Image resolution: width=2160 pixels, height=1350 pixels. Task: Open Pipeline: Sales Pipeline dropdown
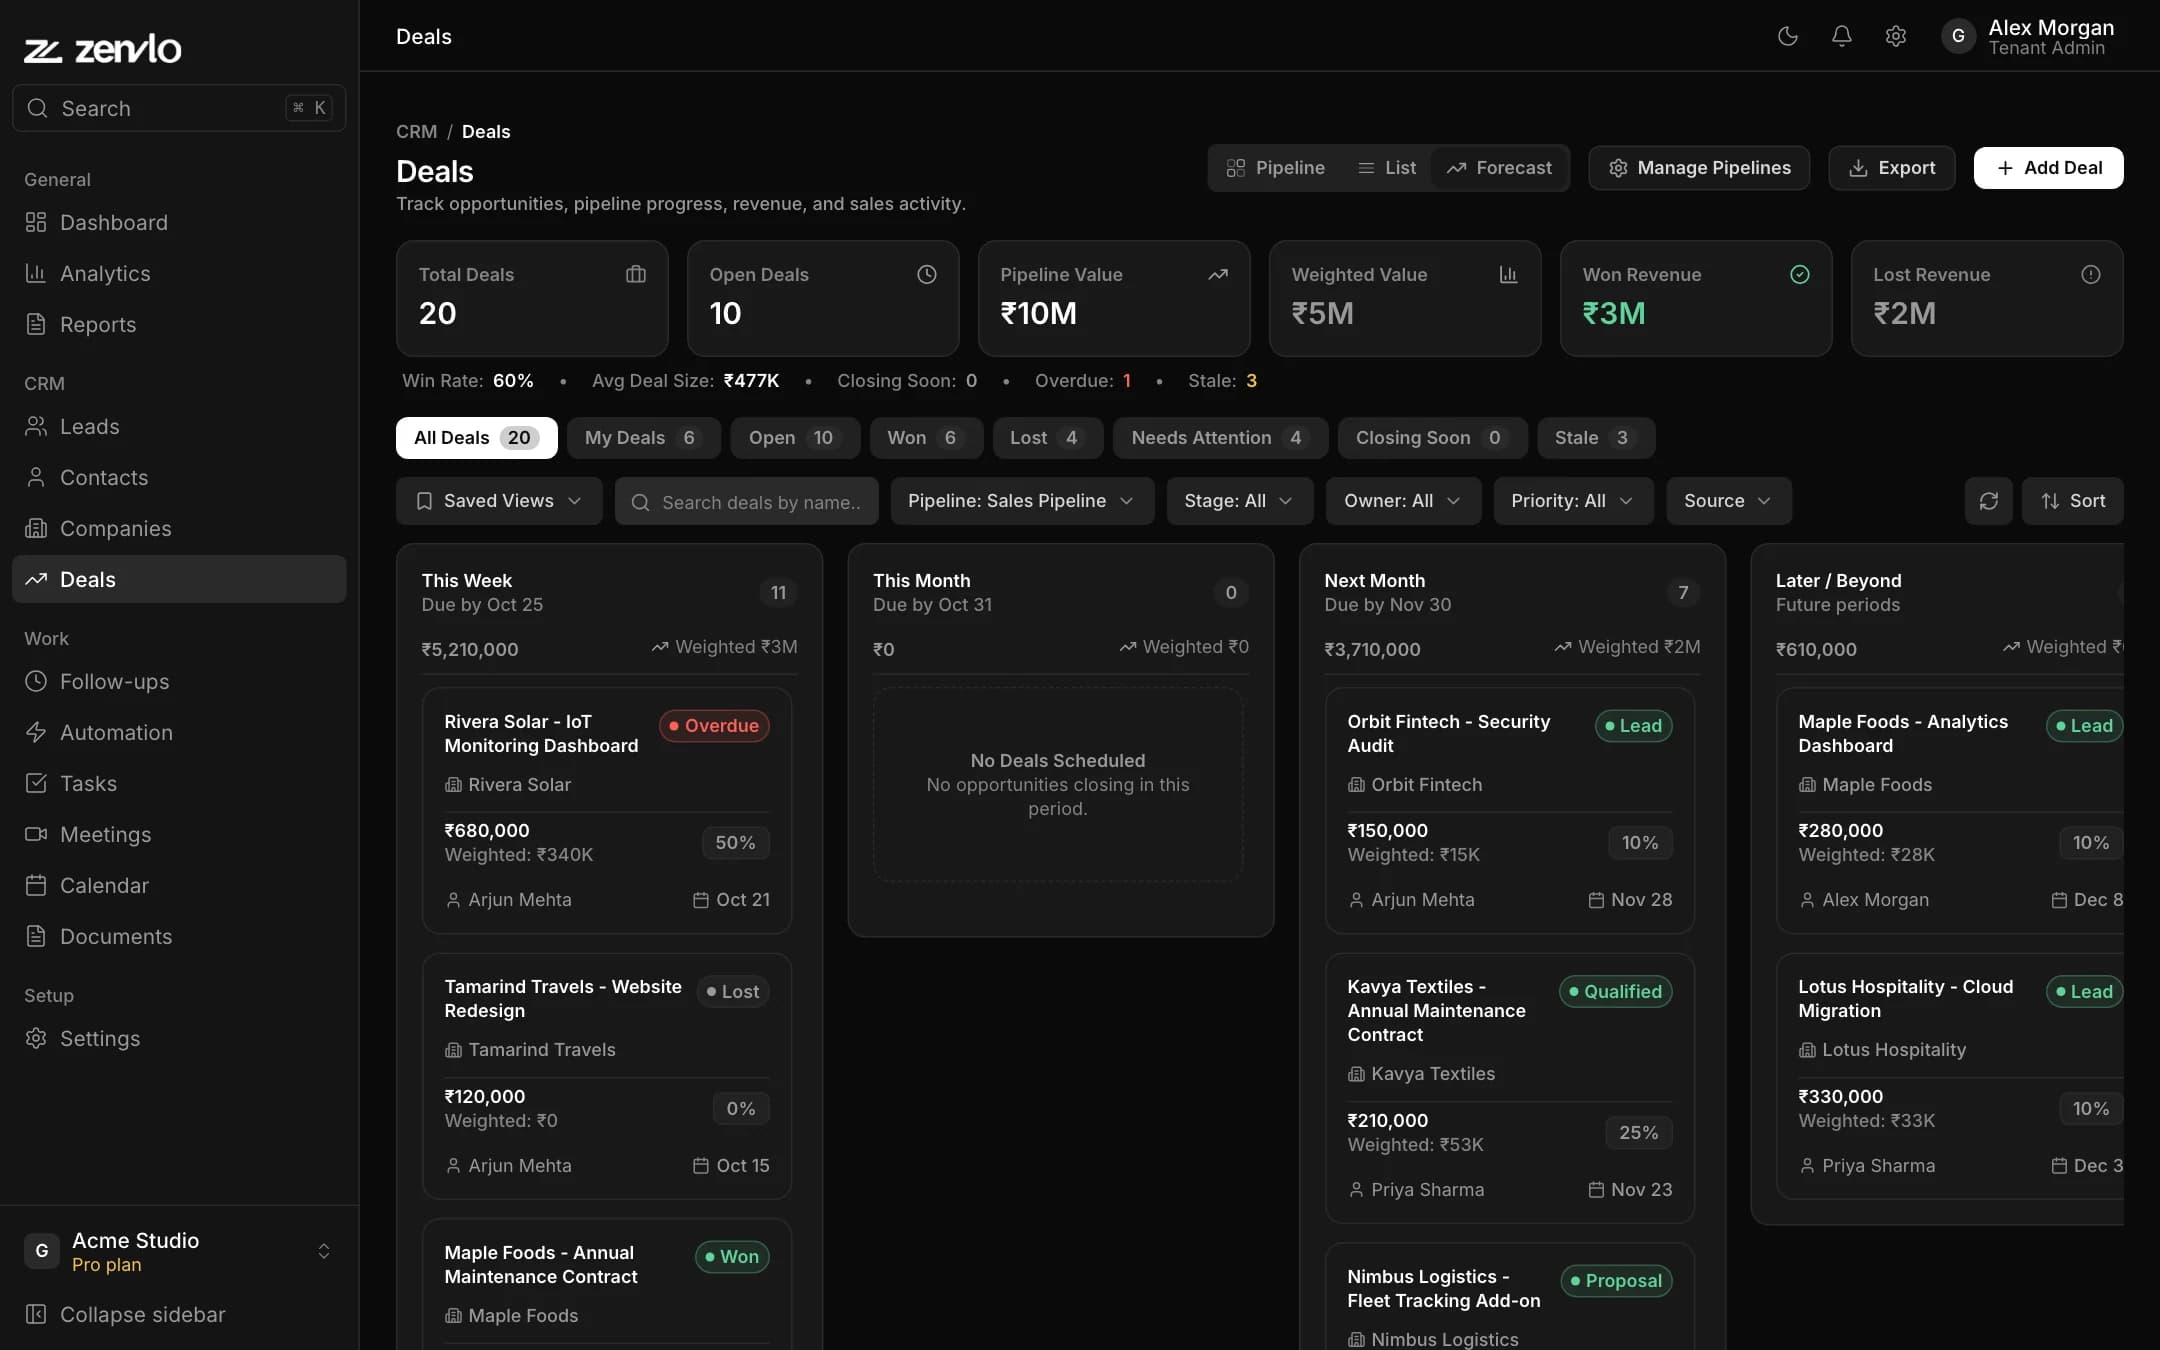pos(1022,501)
